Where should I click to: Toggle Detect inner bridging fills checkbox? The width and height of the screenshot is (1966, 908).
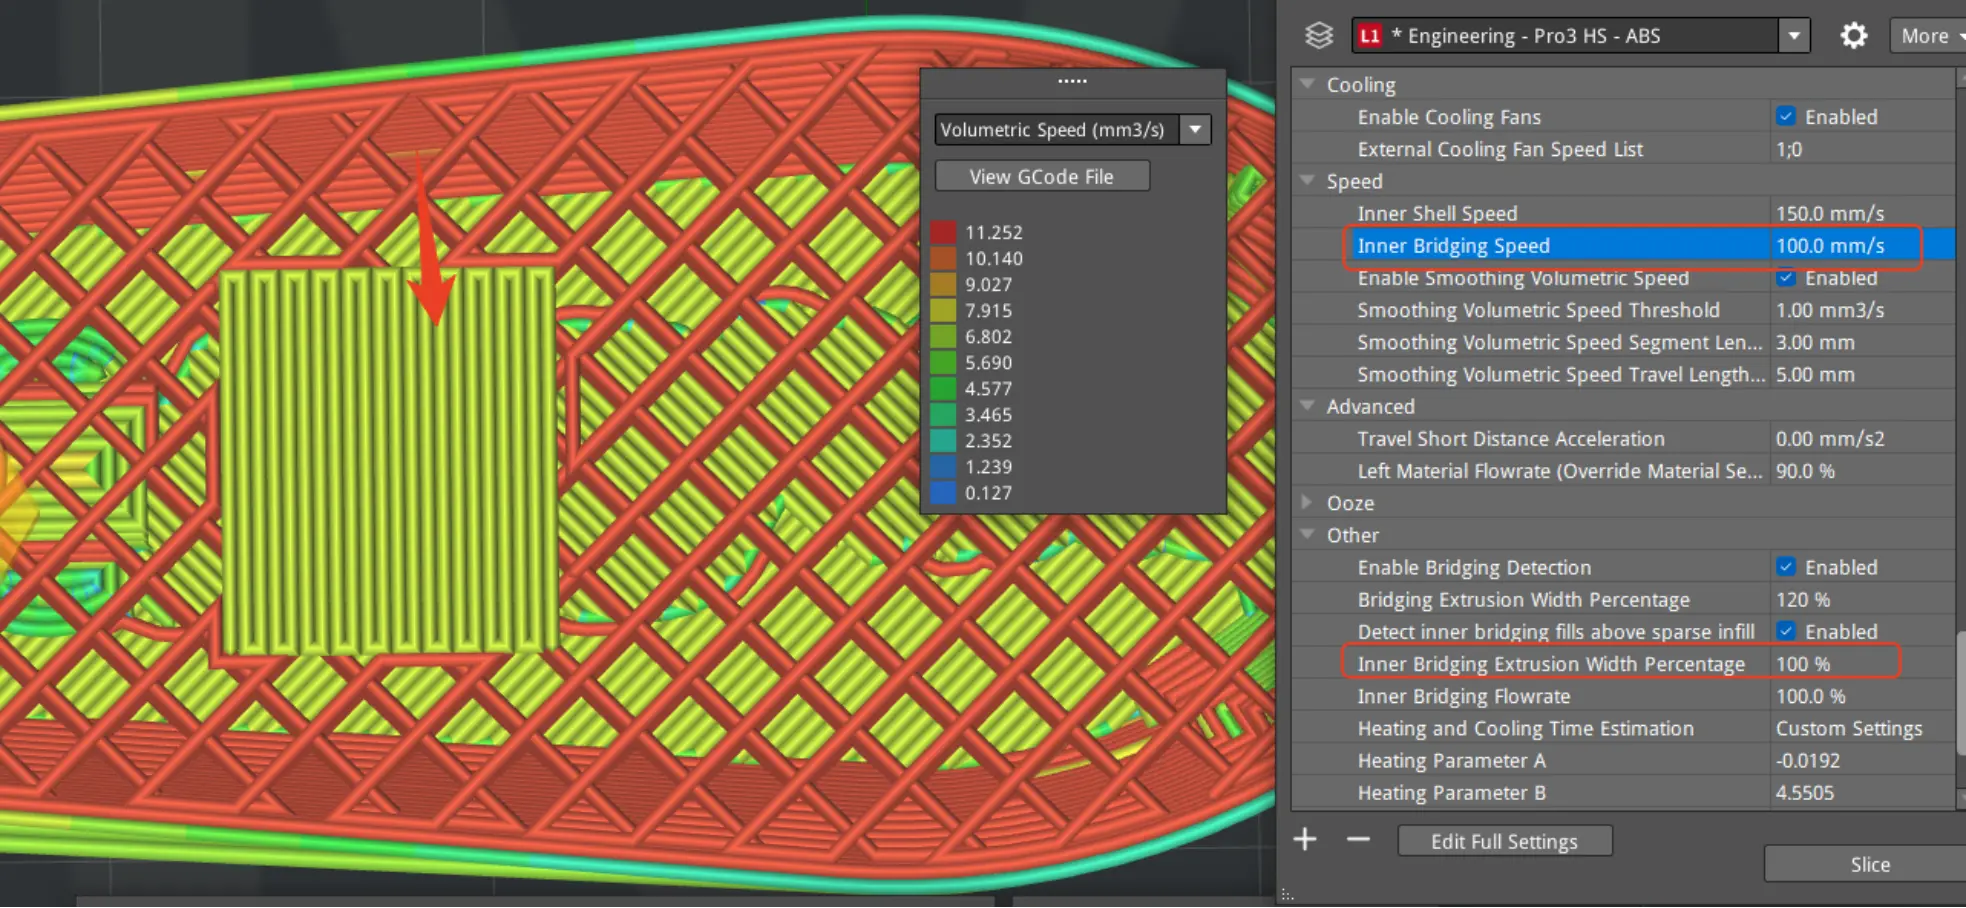(1785, 631)
